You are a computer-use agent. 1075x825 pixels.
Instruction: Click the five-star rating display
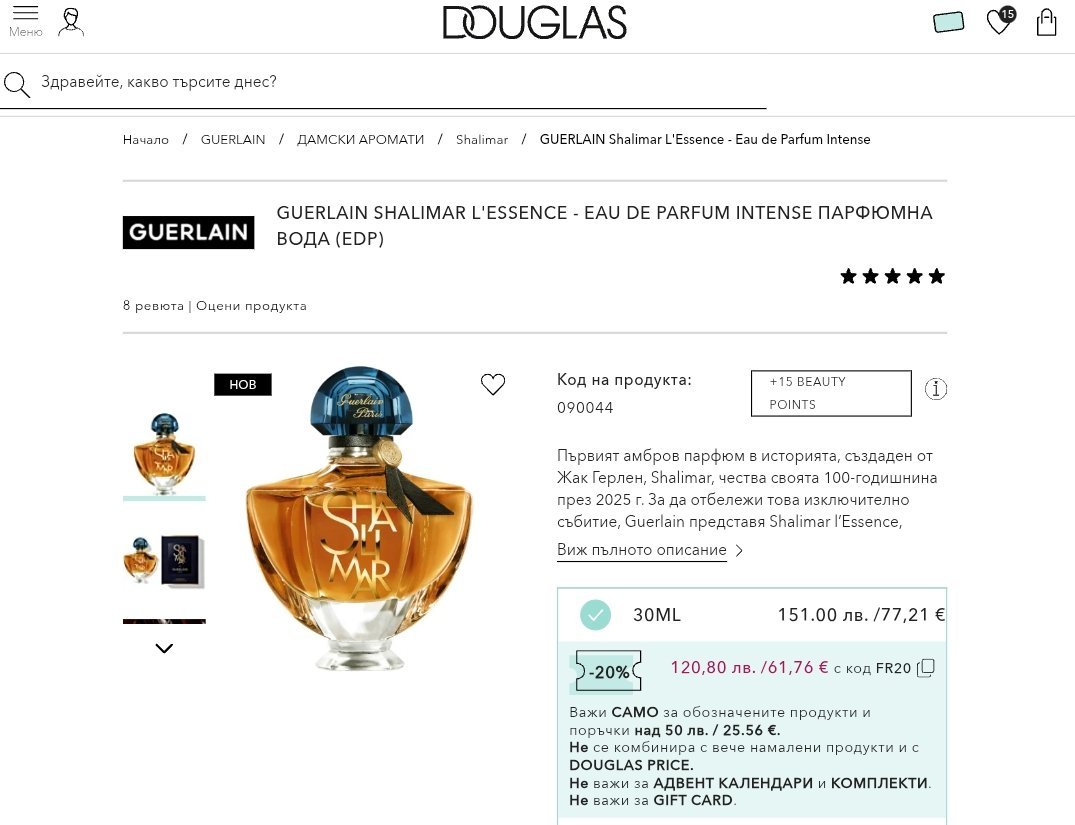[893, 276]
